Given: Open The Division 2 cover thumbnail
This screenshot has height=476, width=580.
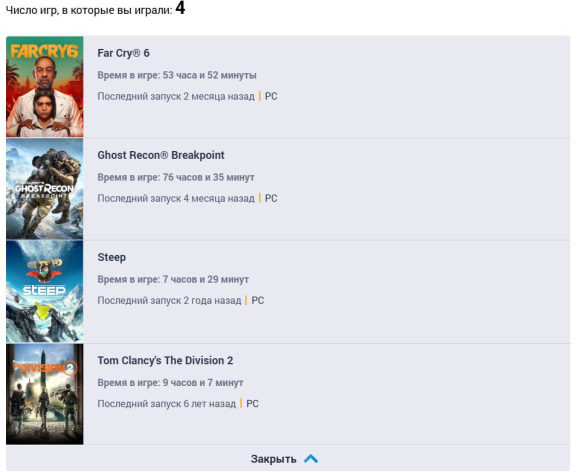Looking at the screenshot, I should tap(45, 394).
